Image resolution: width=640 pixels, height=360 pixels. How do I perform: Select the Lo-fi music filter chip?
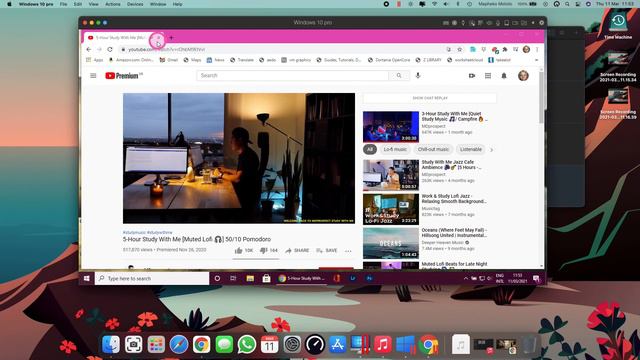tap(395, 149)
